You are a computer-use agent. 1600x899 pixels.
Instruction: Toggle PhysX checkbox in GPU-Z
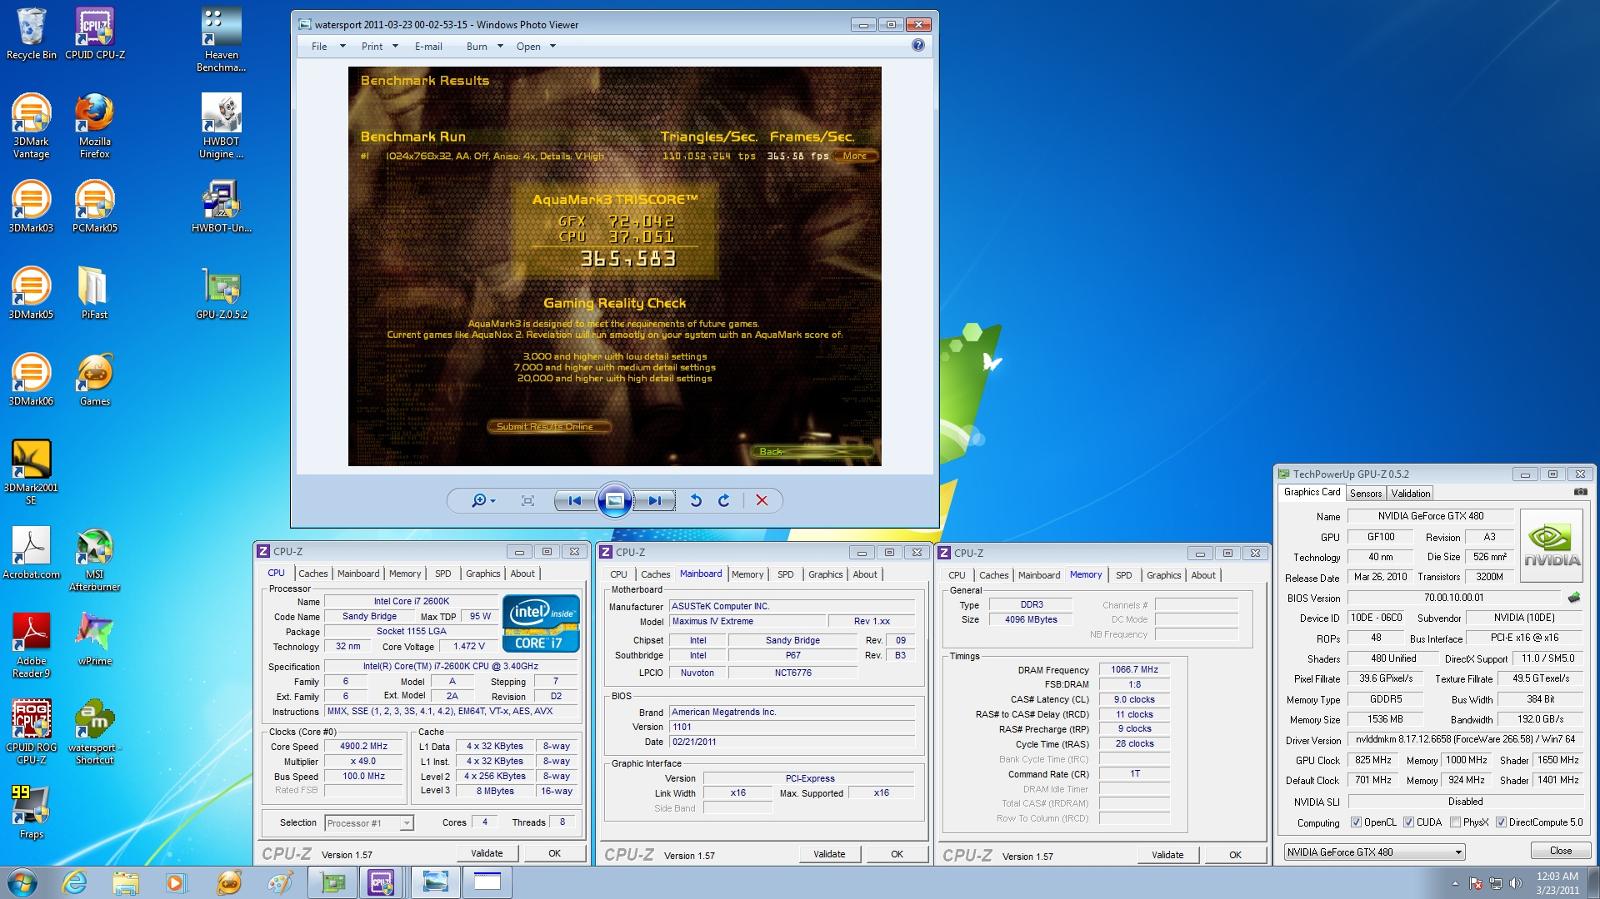click(x=1455, y=822)
